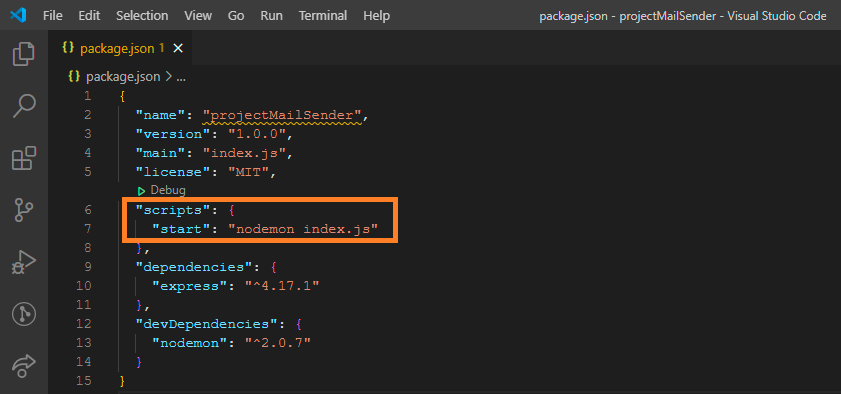Open the Run menu
Viewport: 841px width, 394px height.
coord(271,16)
